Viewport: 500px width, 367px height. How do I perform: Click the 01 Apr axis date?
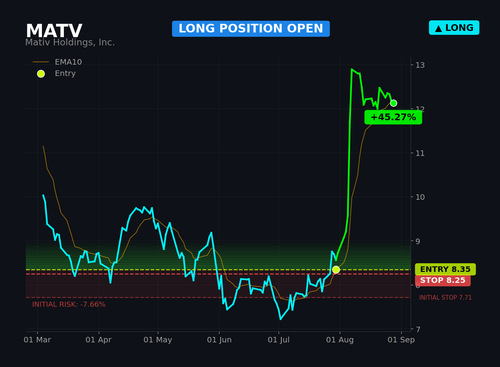(98, 340)
